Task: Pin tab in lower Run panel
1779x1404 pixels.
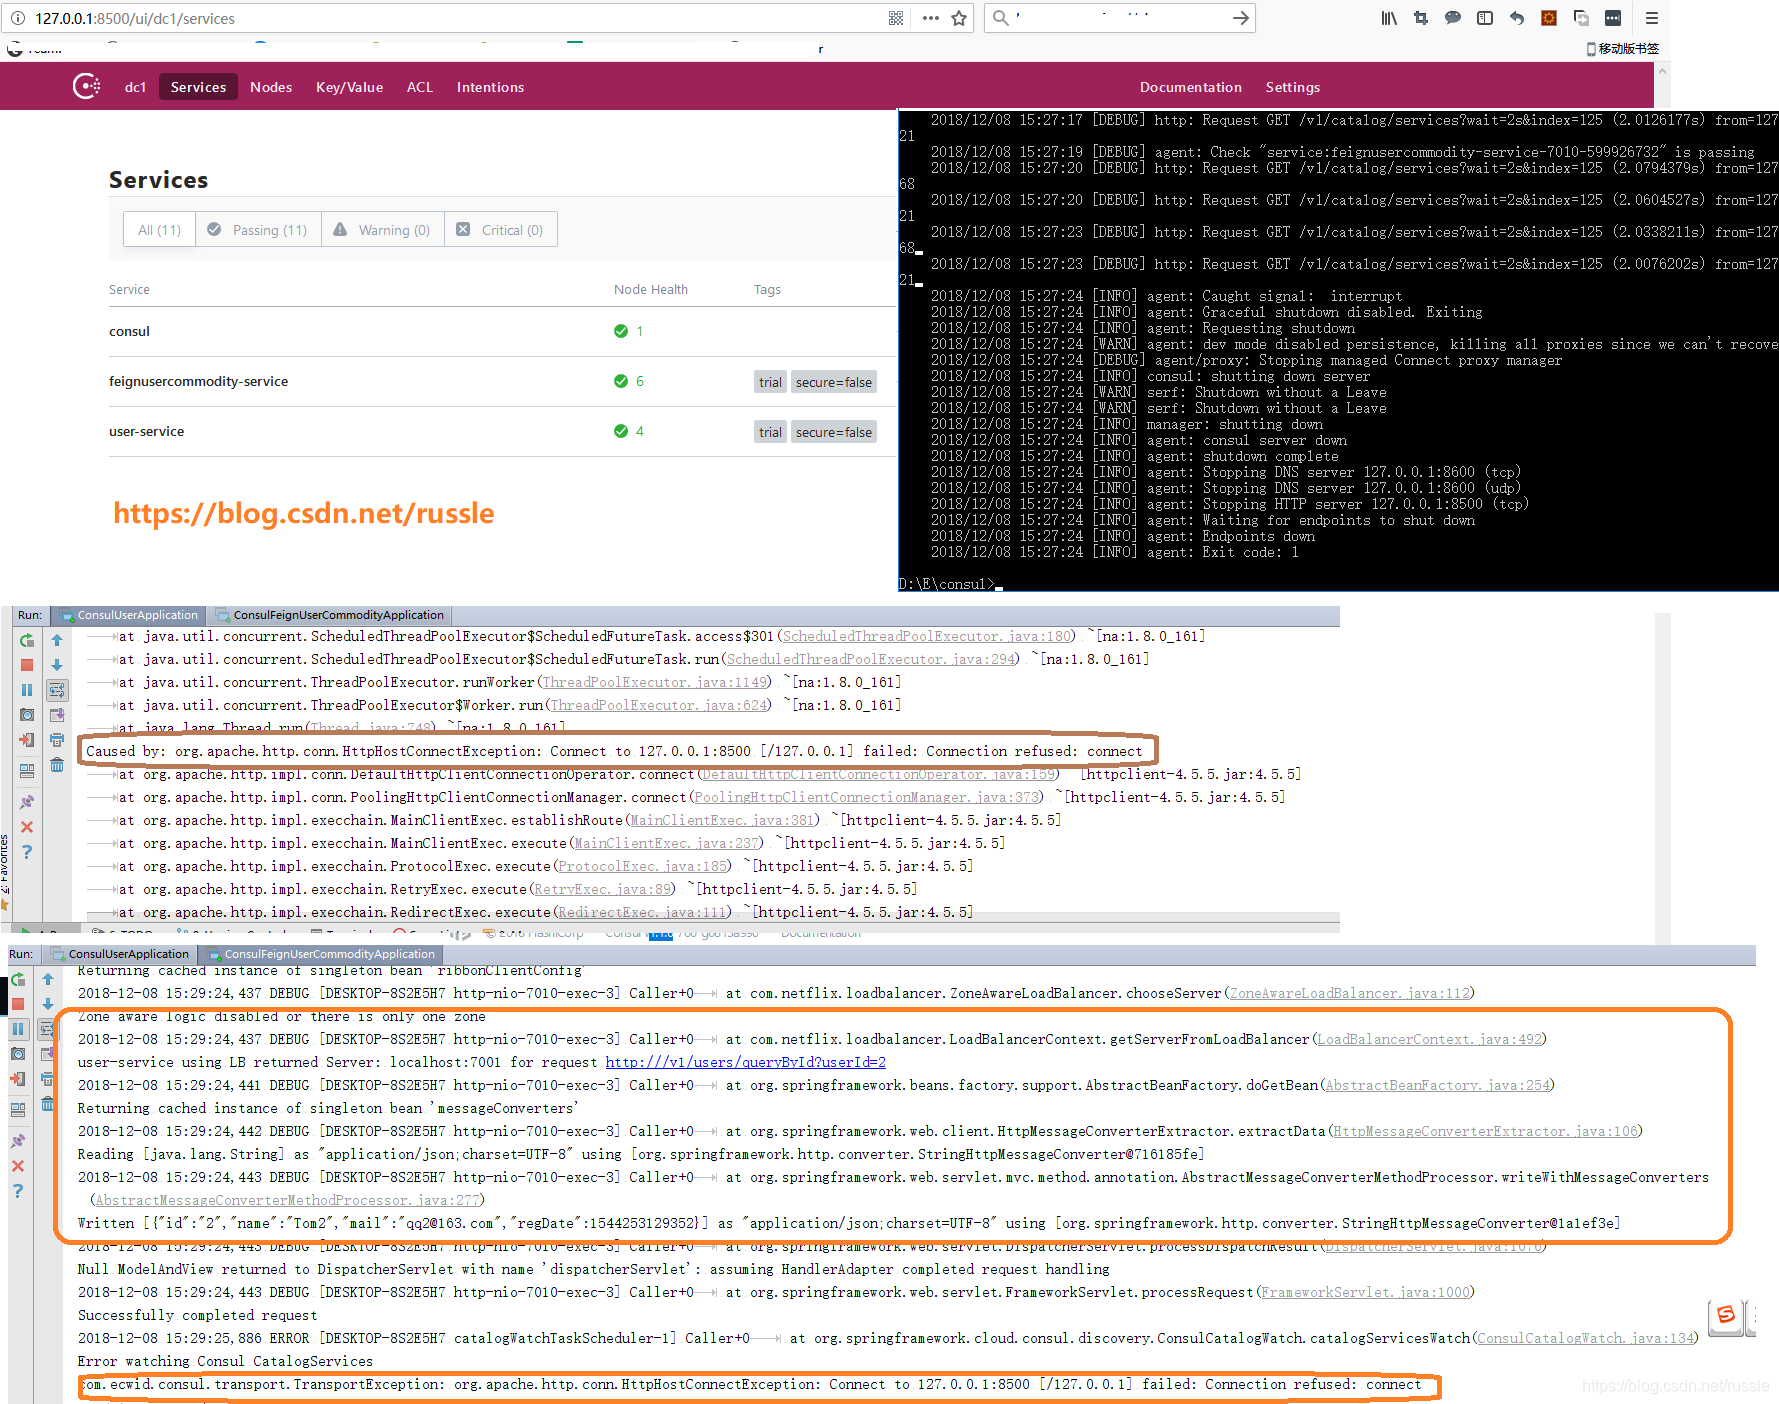Action: click(18, 1141)
